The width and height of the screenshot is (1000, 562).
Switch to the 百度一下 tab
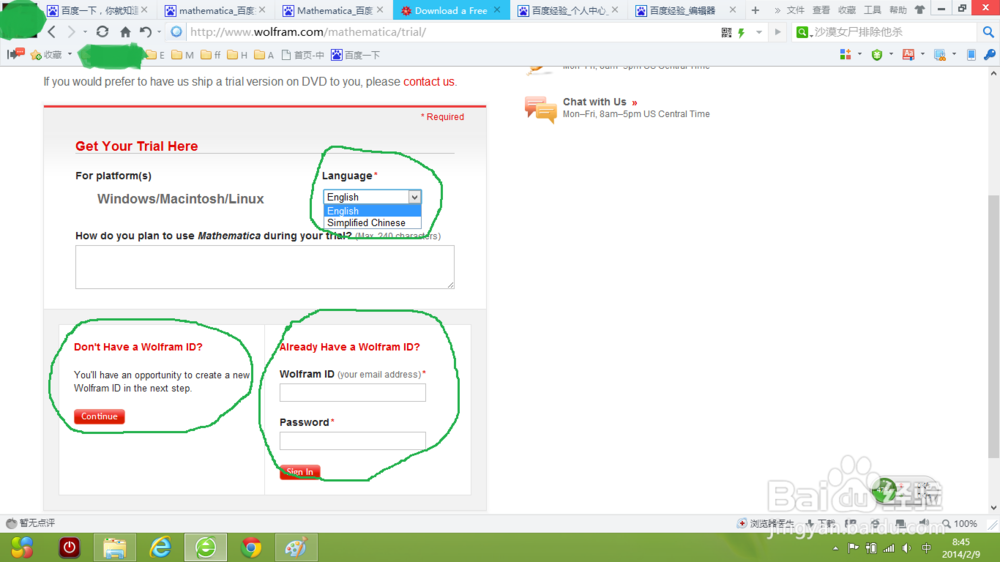pyautogui.click(x=98, y=10)
